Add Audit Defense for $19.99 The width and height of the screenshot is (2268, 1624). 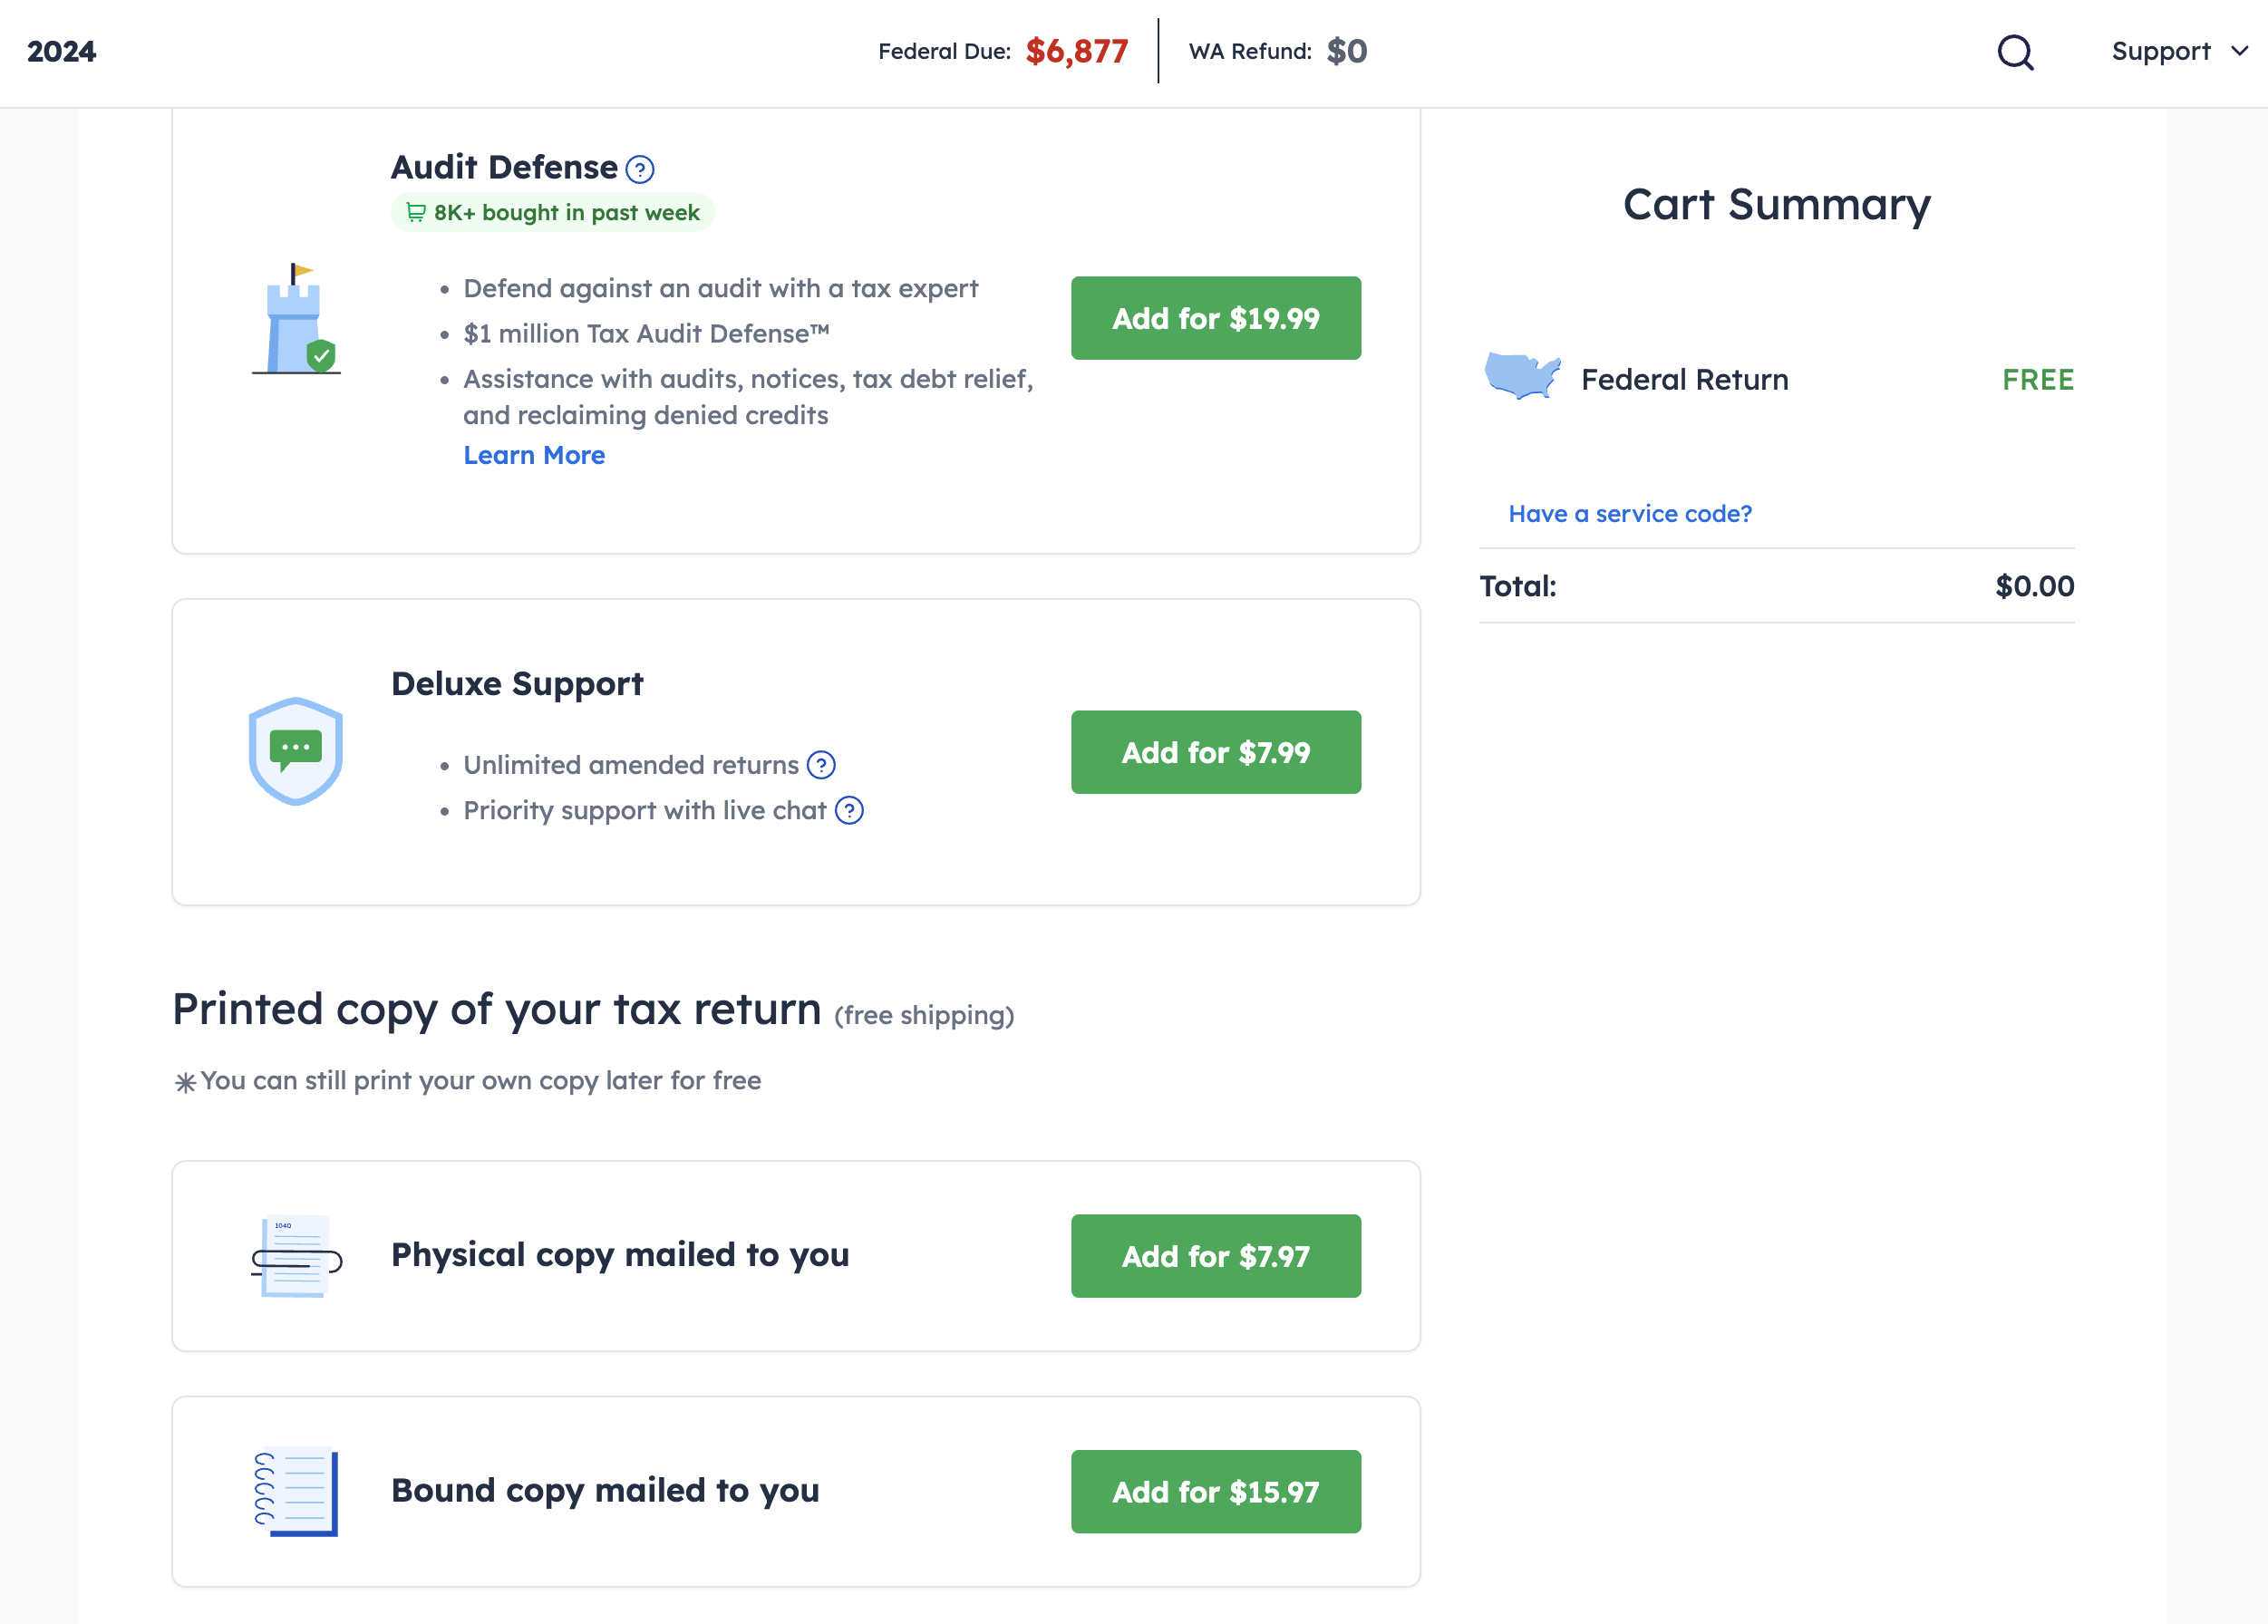click(x=1215, y=318)
